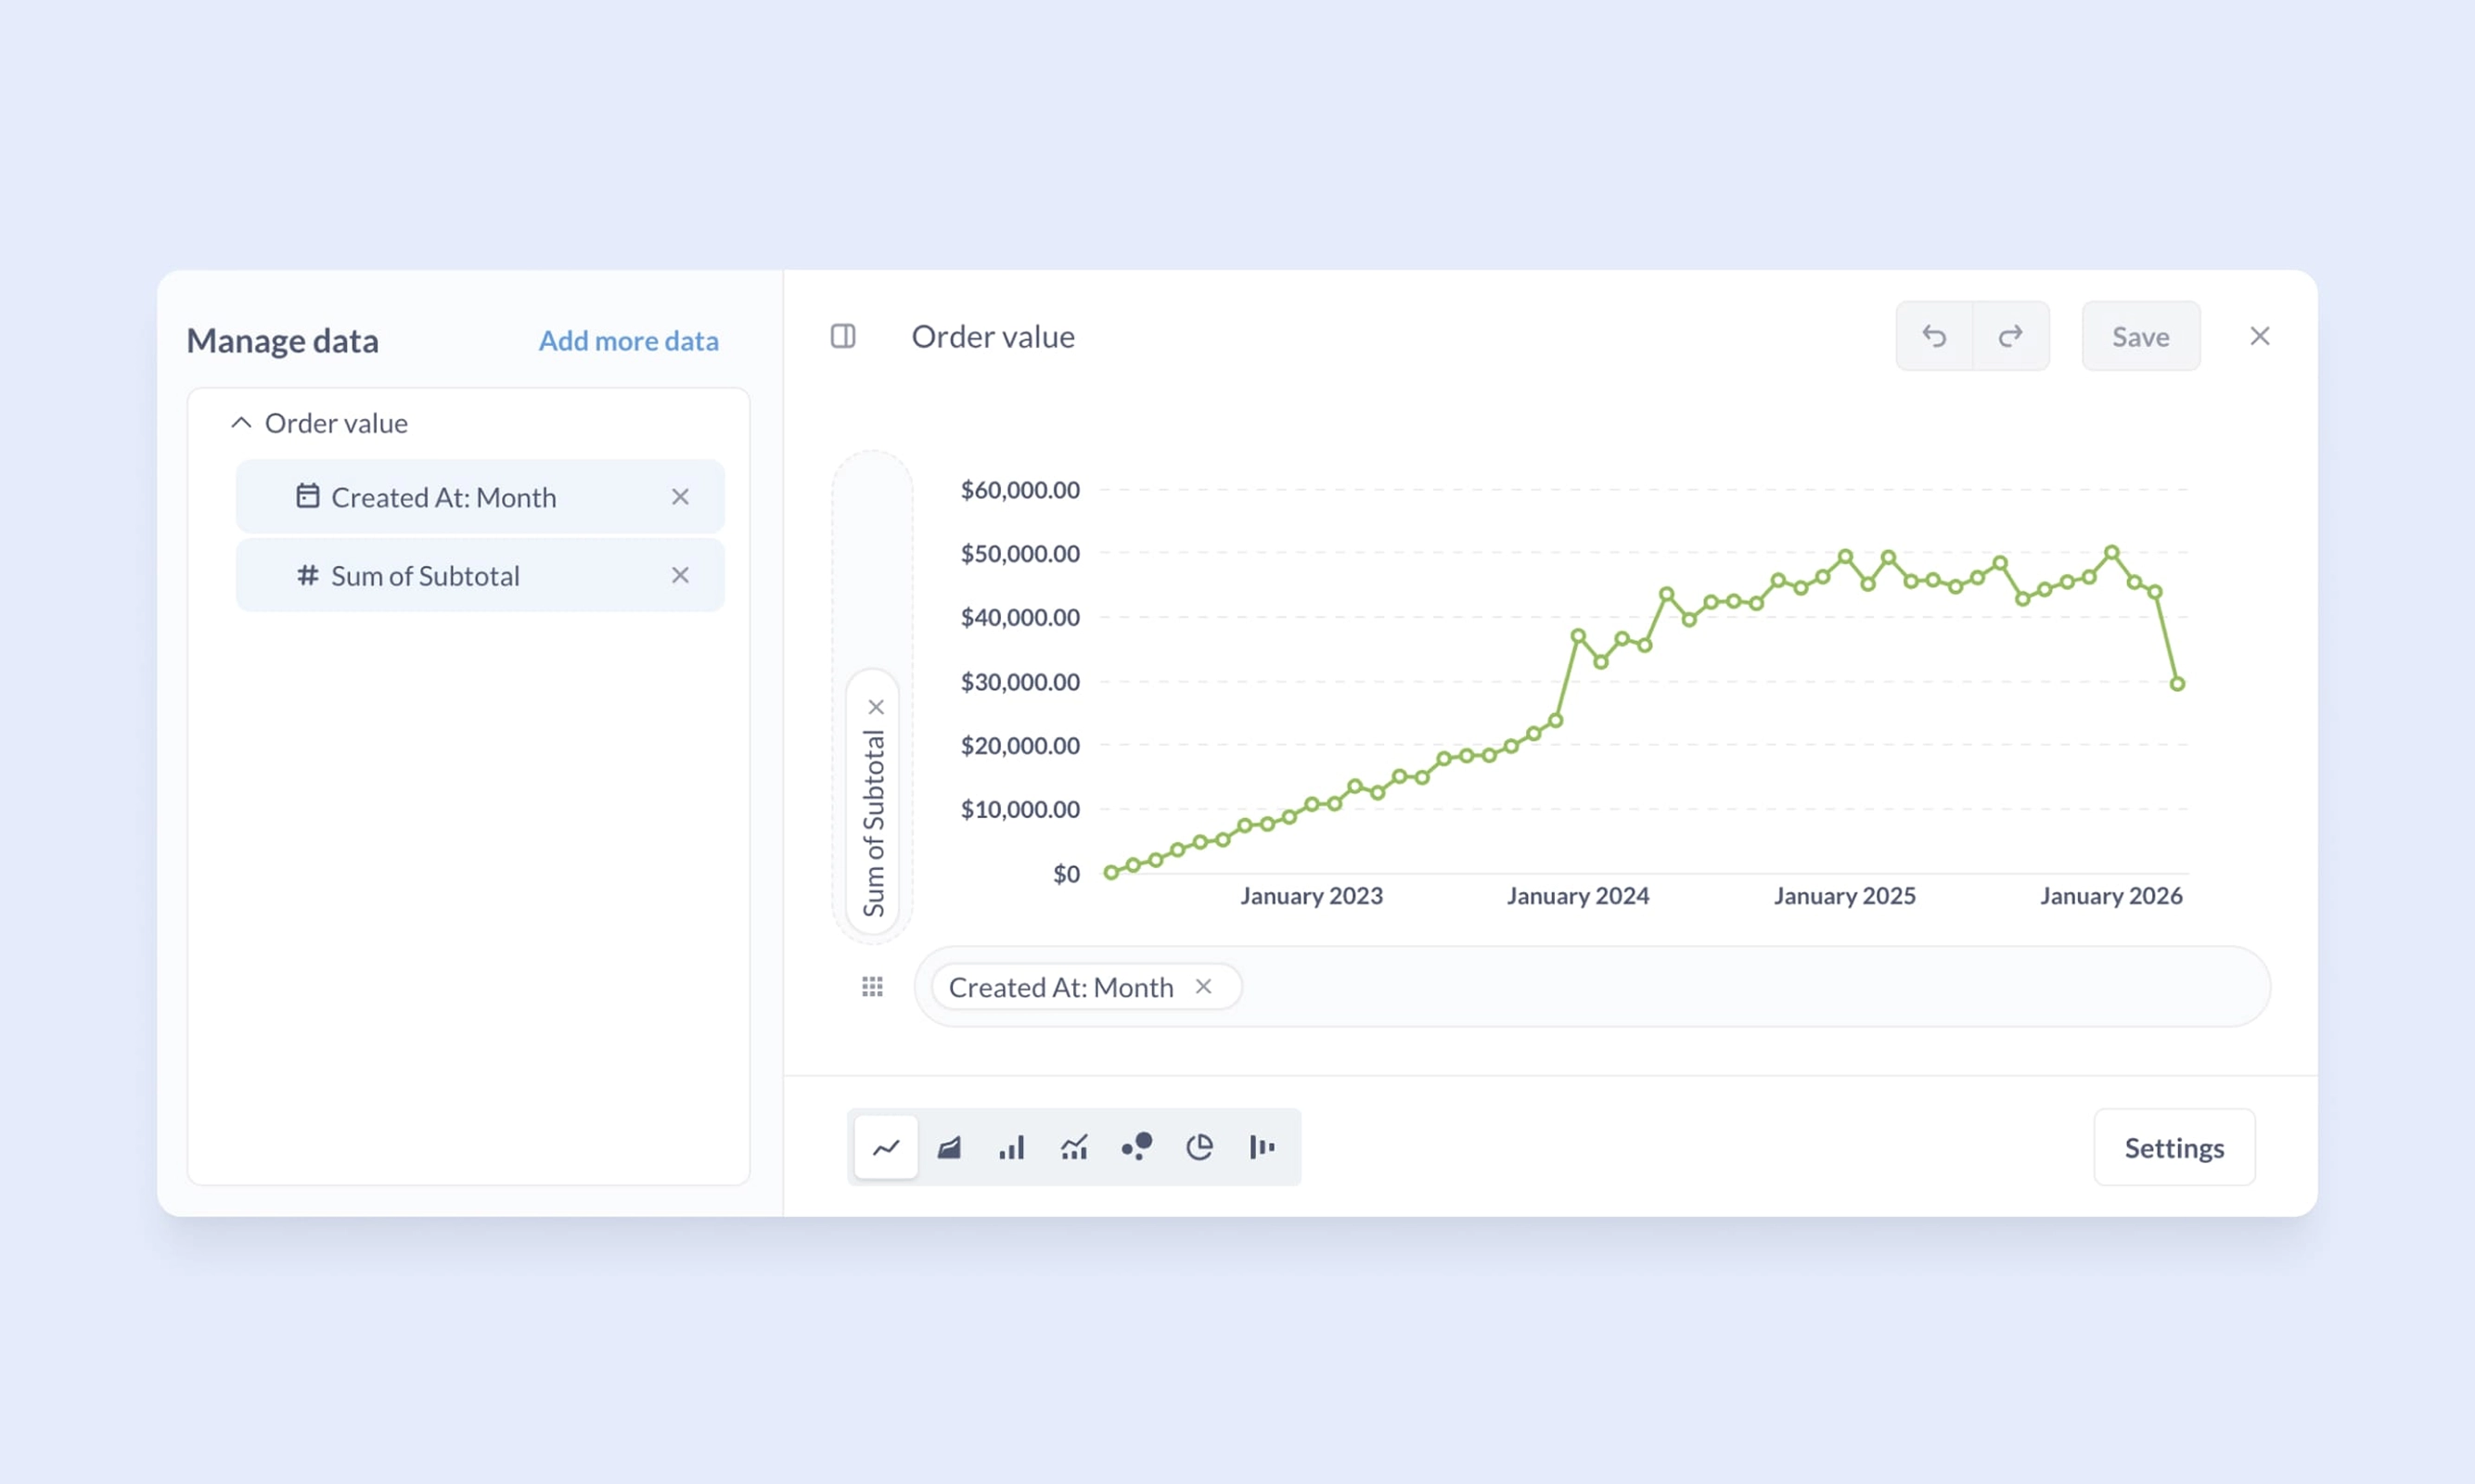Choose the scatter bubble chart icon
2475x1484 pixels.
click(1137, 1147)
